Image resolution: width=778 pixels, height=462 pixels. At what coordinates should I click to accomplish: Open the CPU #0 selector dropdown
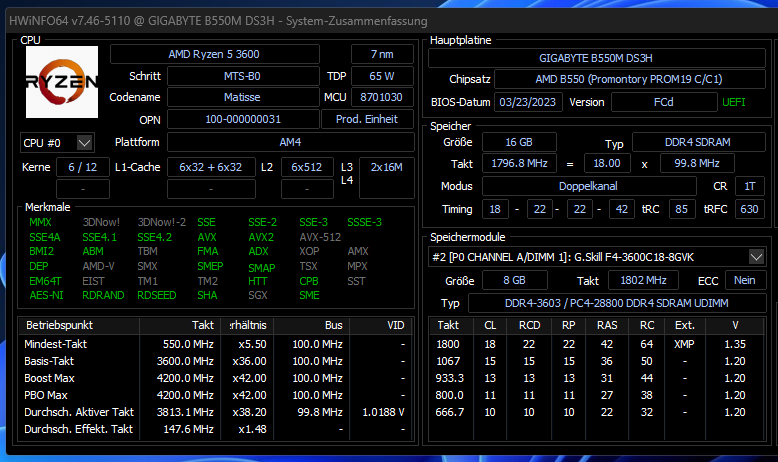pyautogui.click(x=57, y=143)
